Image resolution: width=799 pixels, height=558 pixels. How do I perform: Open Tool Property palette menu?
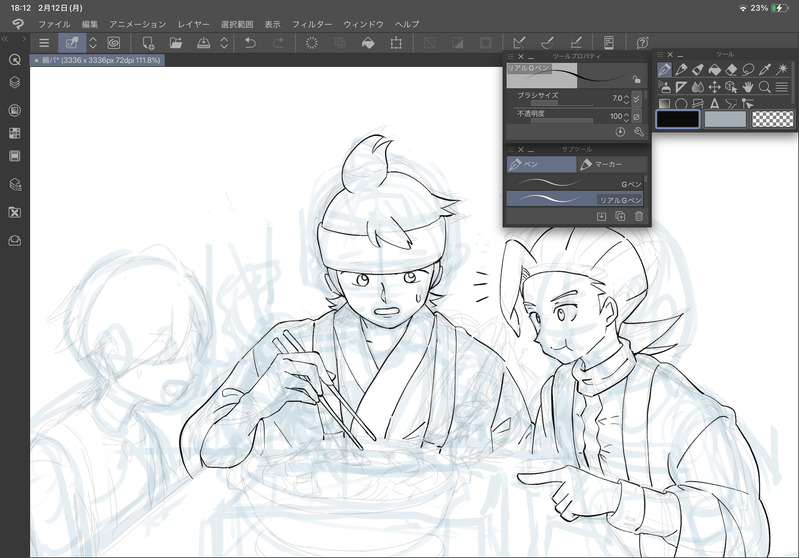tap(511, 57)
